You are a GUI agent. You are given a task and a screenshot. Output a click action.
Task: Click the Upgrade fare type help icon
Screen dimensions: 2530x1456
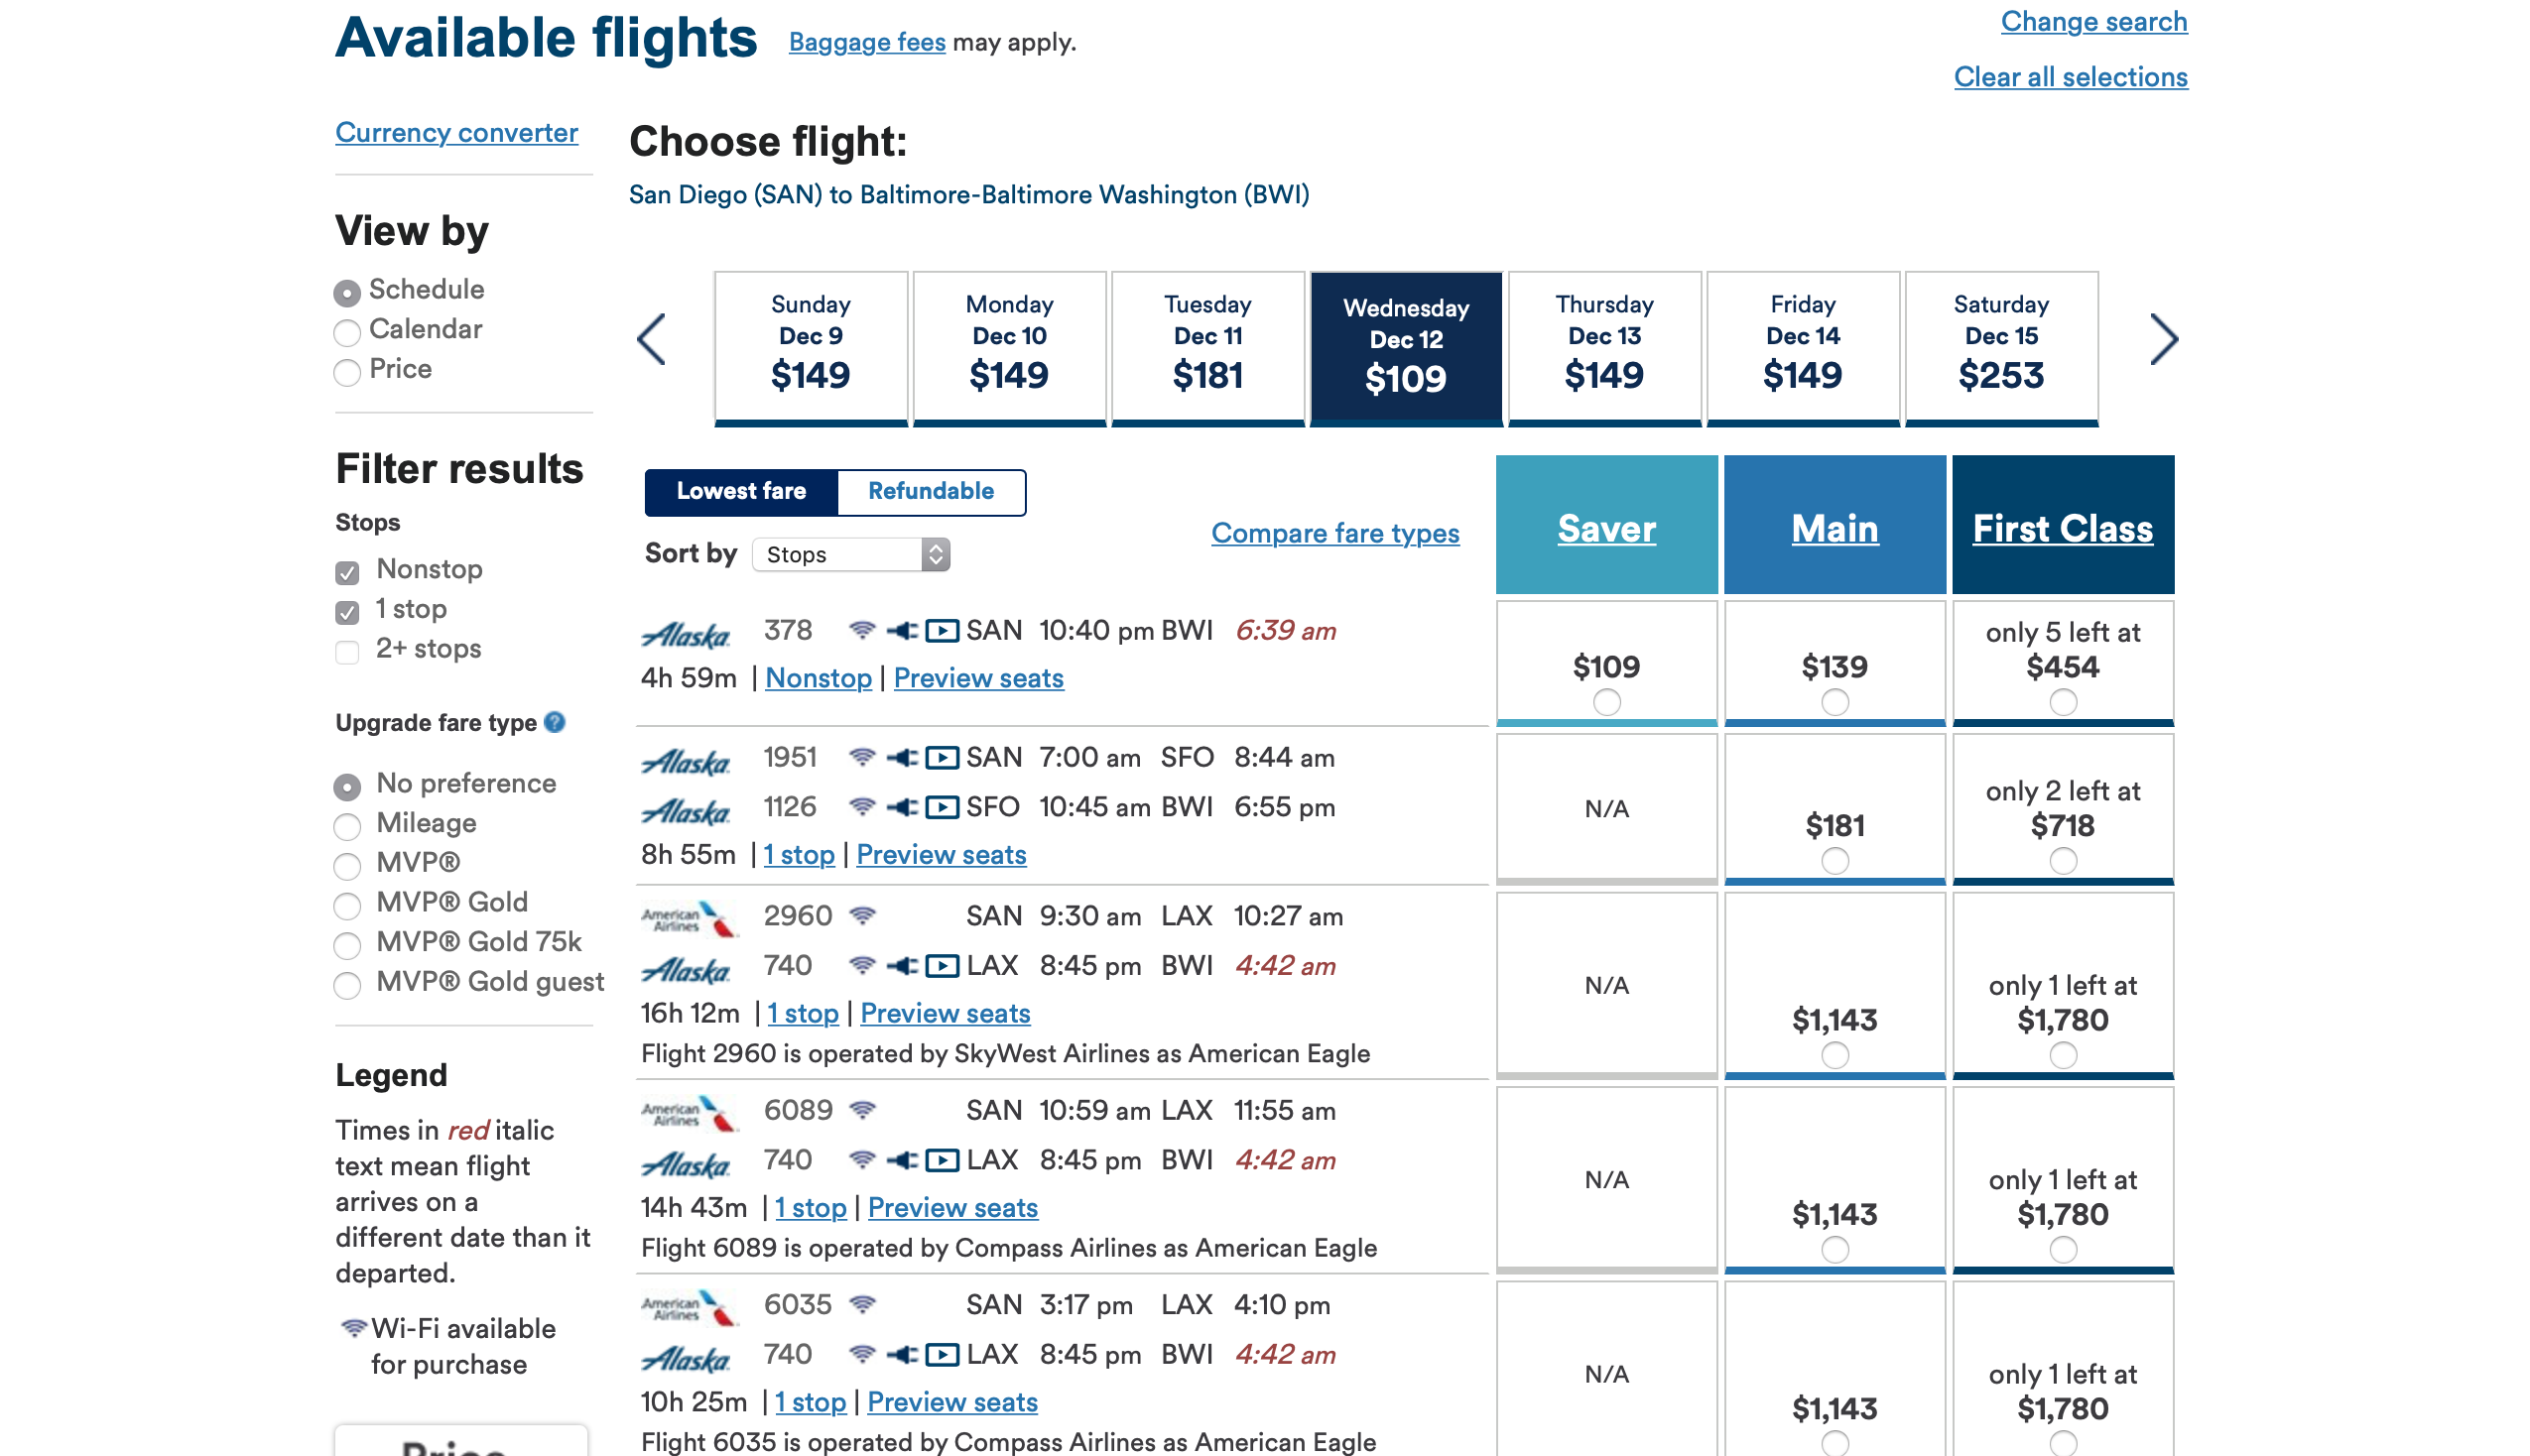point(555,722)
